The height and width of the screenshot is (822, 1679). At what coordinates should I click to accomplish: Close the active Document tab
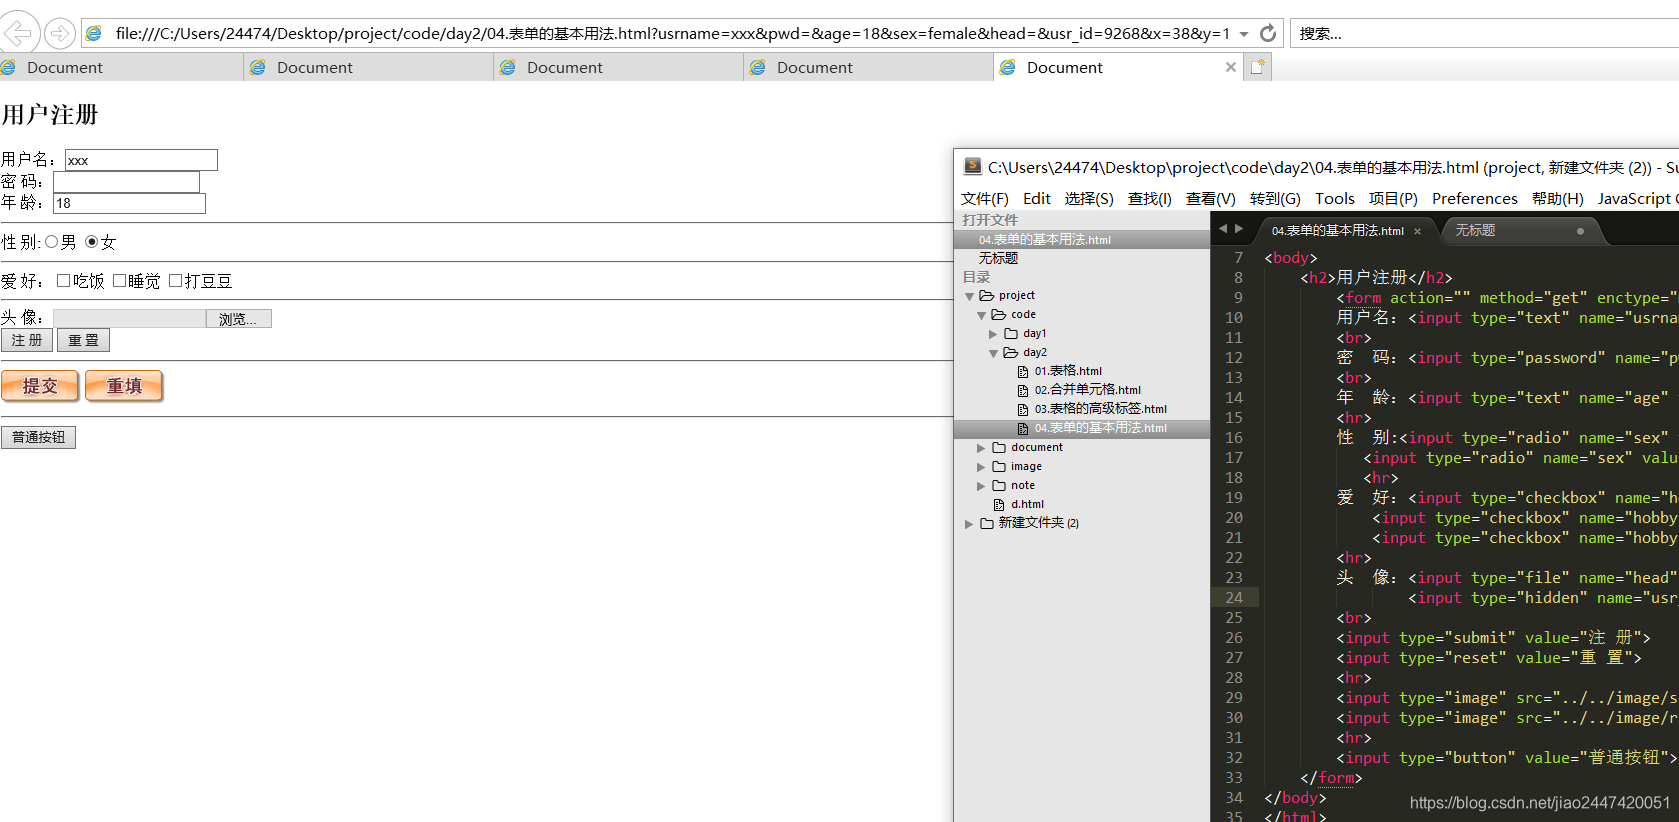pos(1231,67)
